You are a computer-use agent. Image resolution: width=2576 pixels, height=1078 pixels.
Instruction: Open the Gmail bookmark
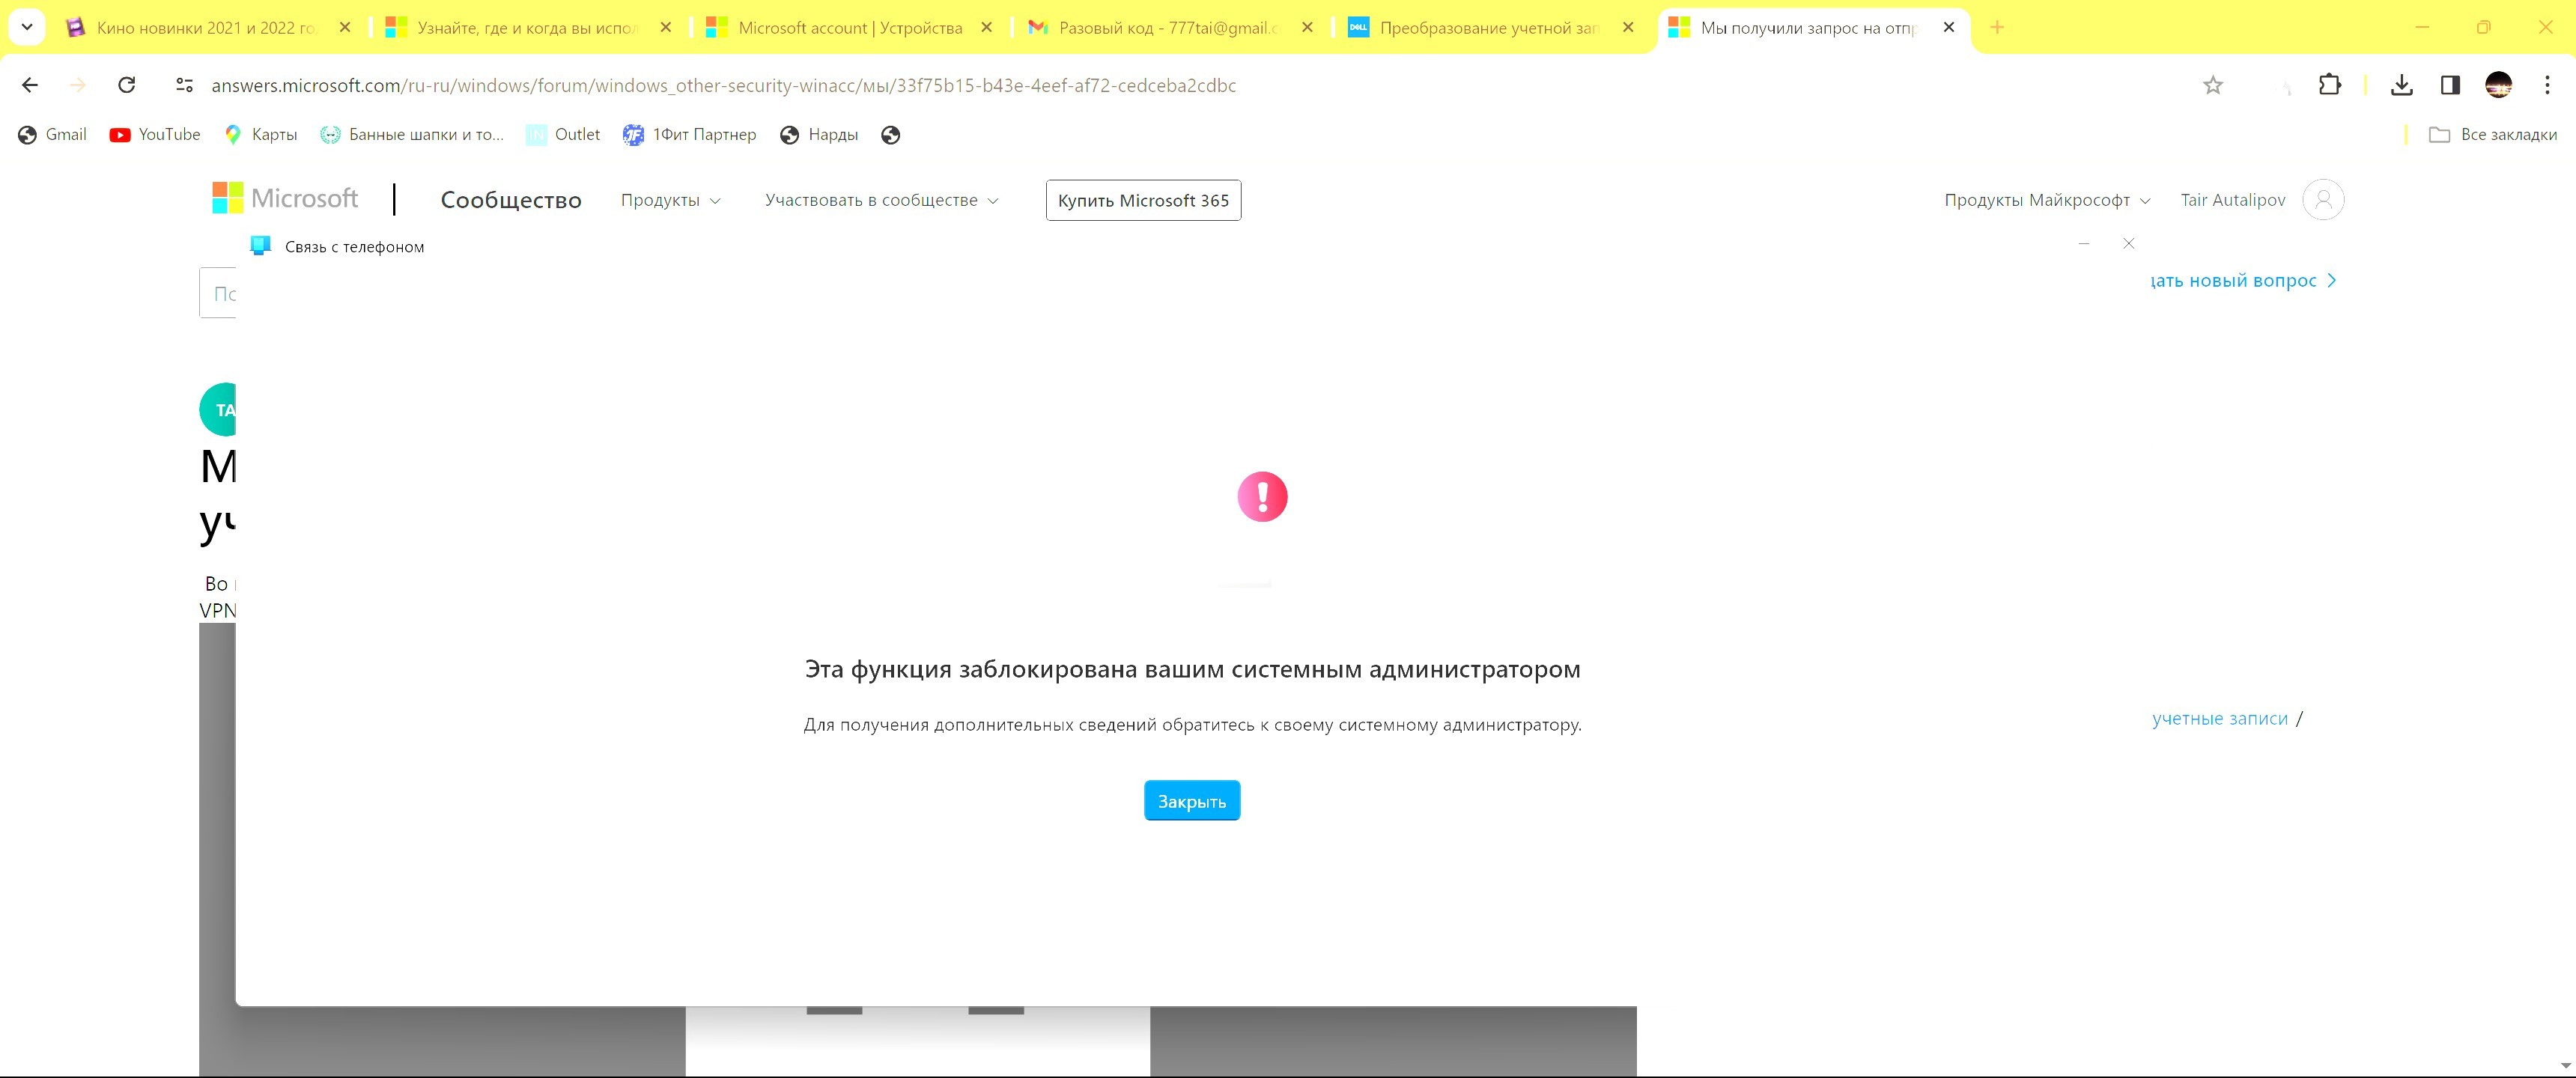click(x=53, y=135)
